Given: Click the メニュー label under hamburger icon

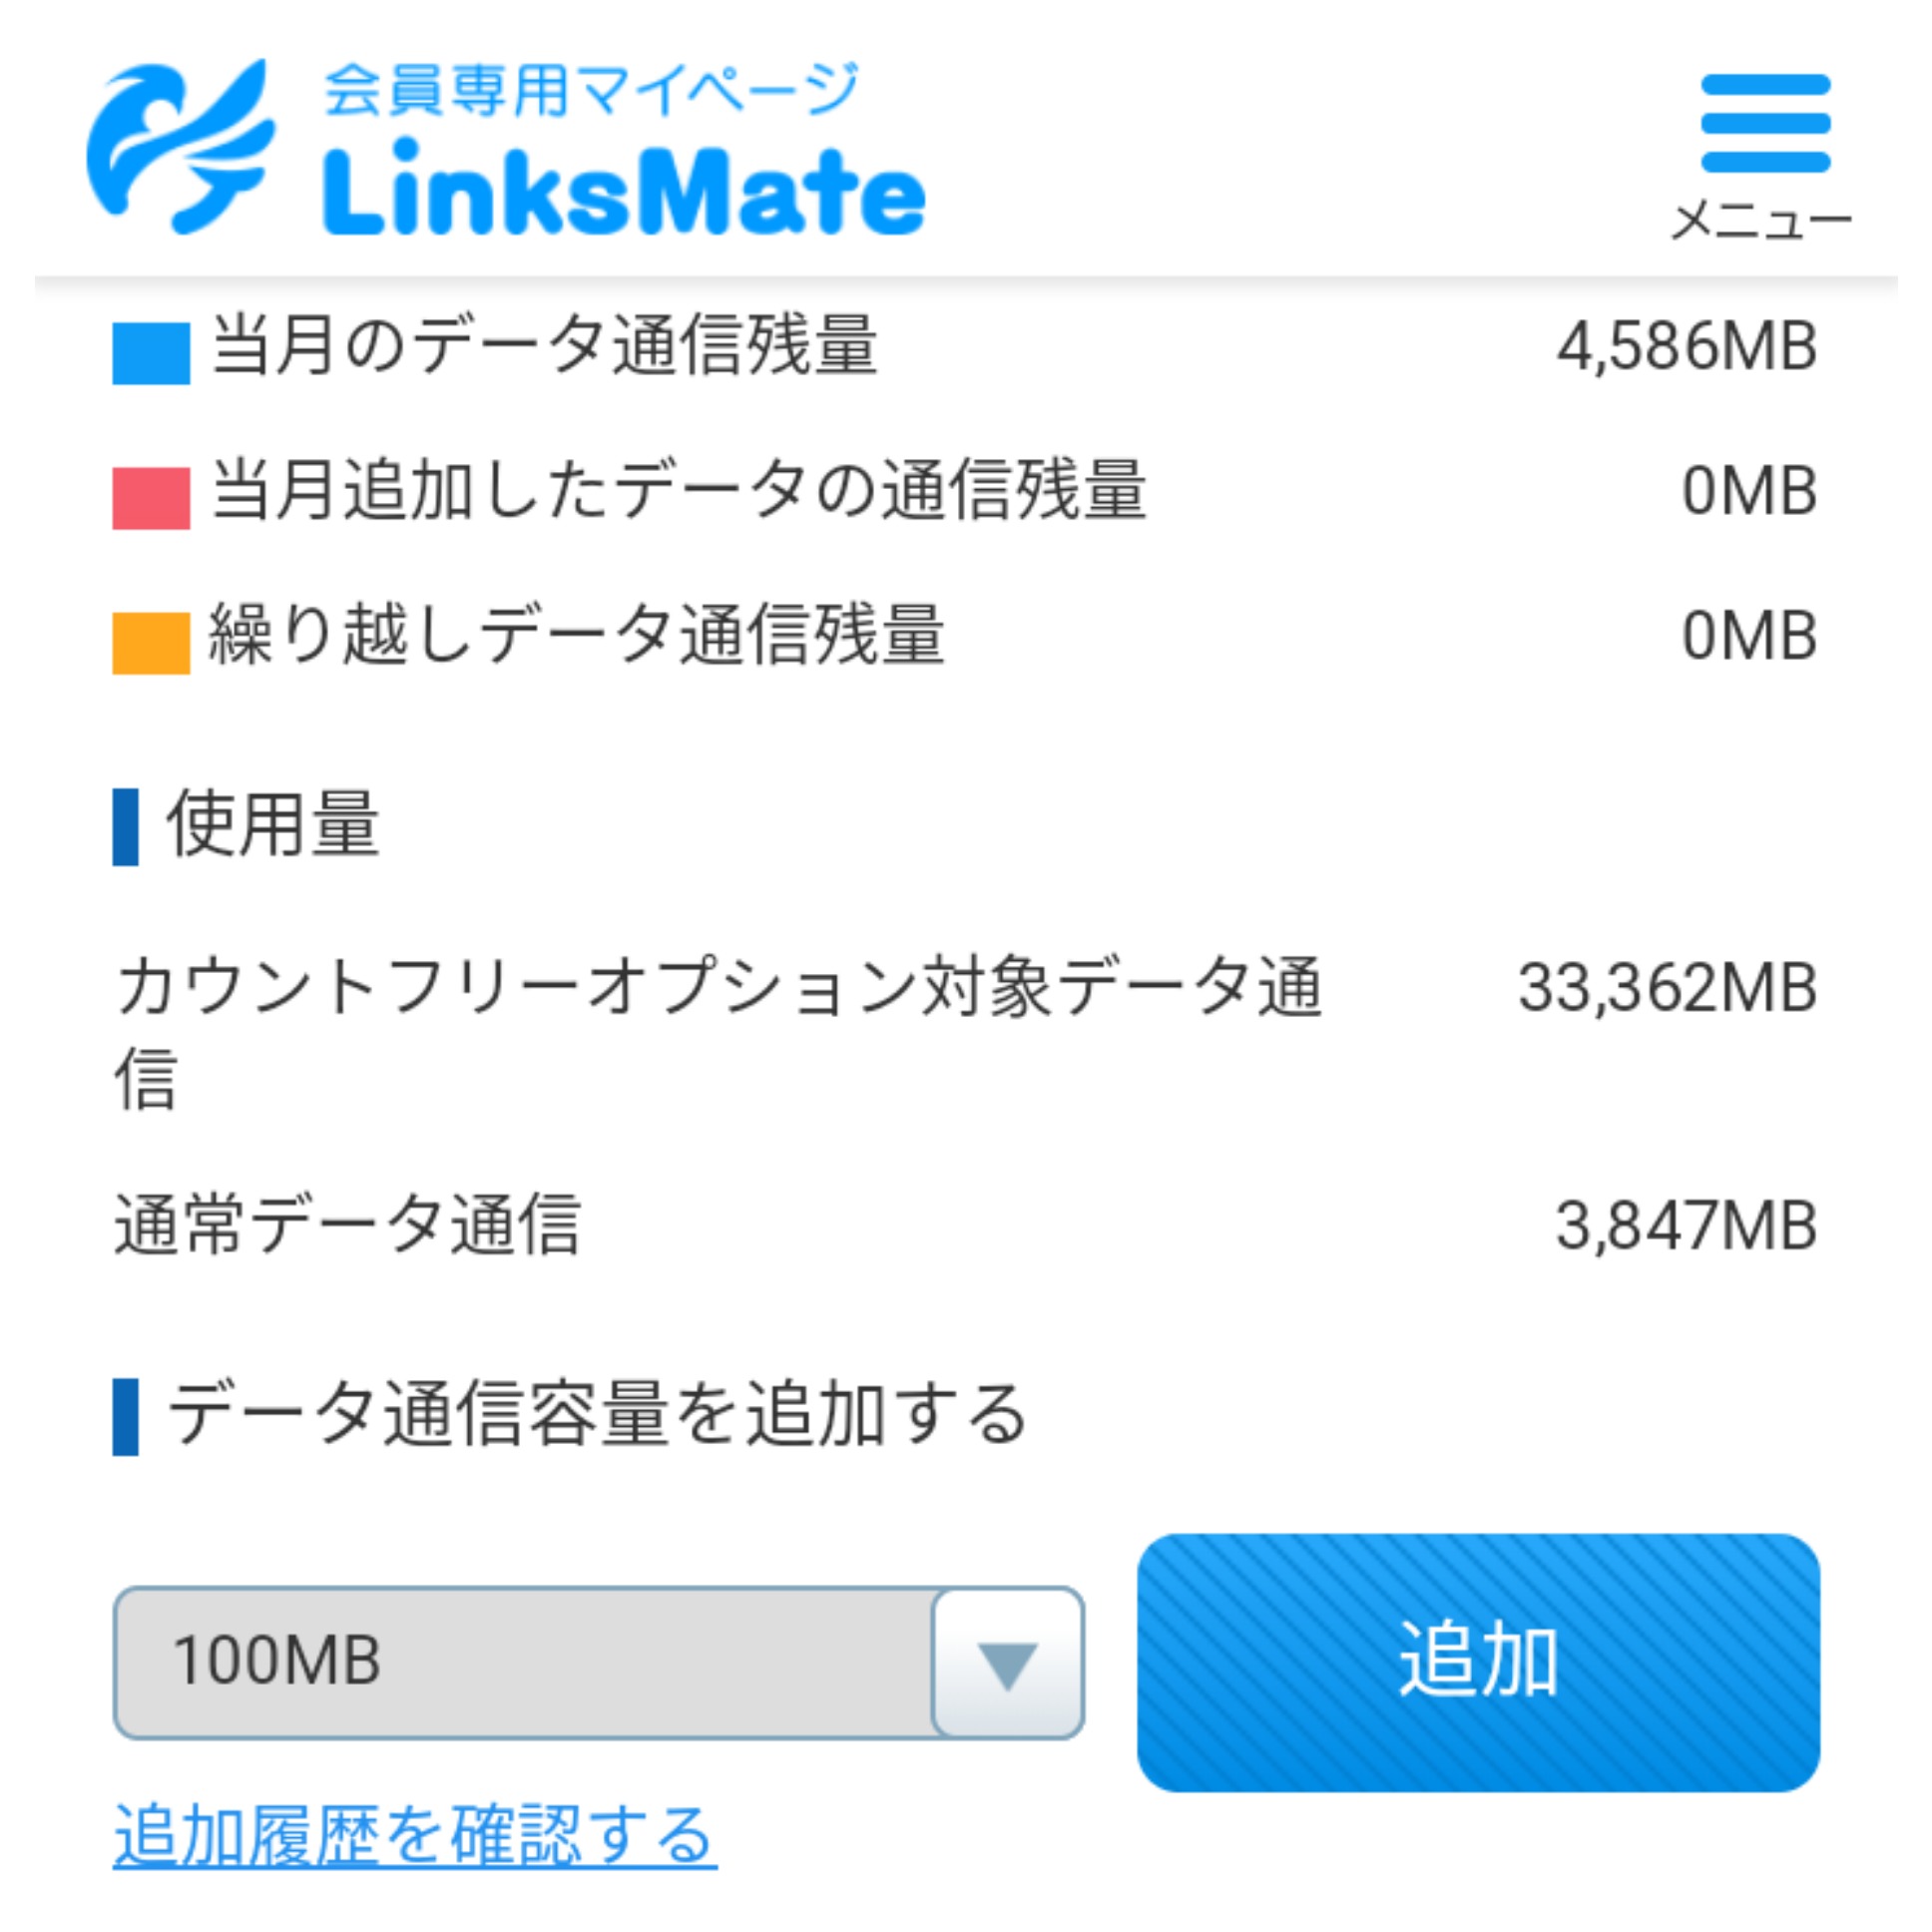Looking at the screenshot, I should pos(1762,221).
